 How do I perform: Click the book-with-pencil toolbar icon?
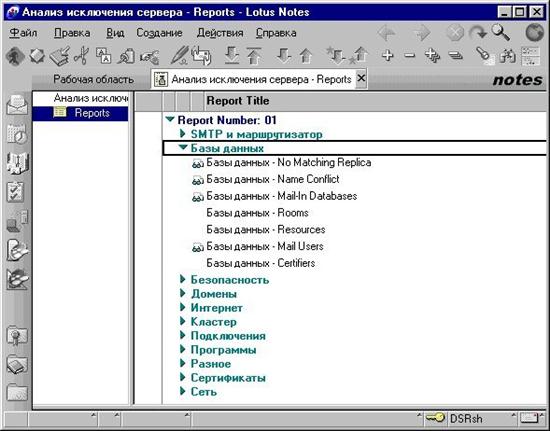point(60,56)
